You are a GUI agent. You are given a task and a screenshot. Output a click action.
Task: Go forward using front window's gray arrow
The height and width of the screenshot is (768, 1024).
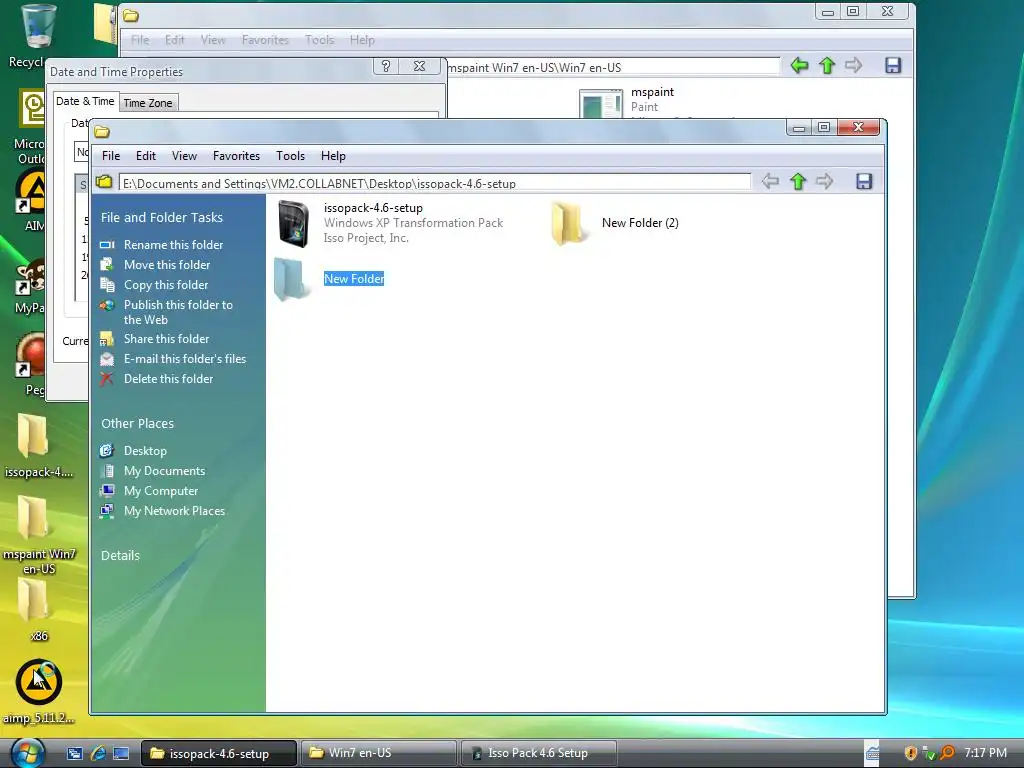point(825,182)
